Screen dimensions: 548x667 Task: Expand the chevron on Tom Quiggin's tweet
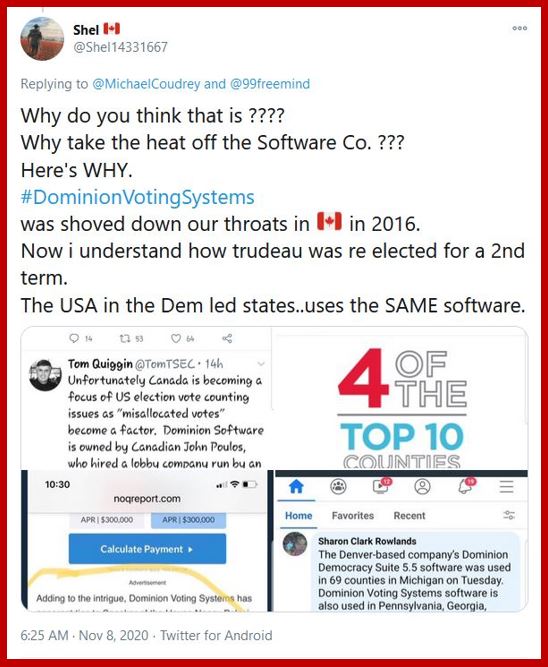pos(261,364)
